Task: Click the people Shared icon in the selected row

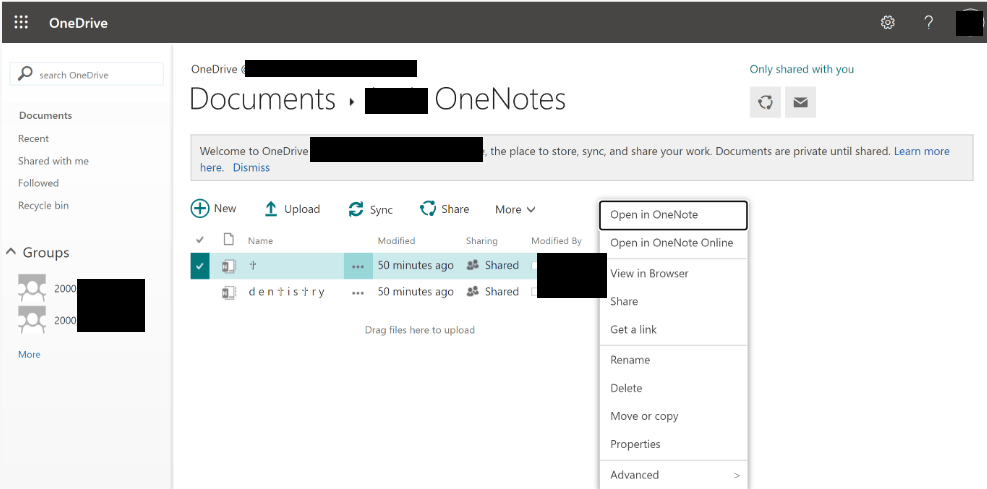Action: (473, 265)
